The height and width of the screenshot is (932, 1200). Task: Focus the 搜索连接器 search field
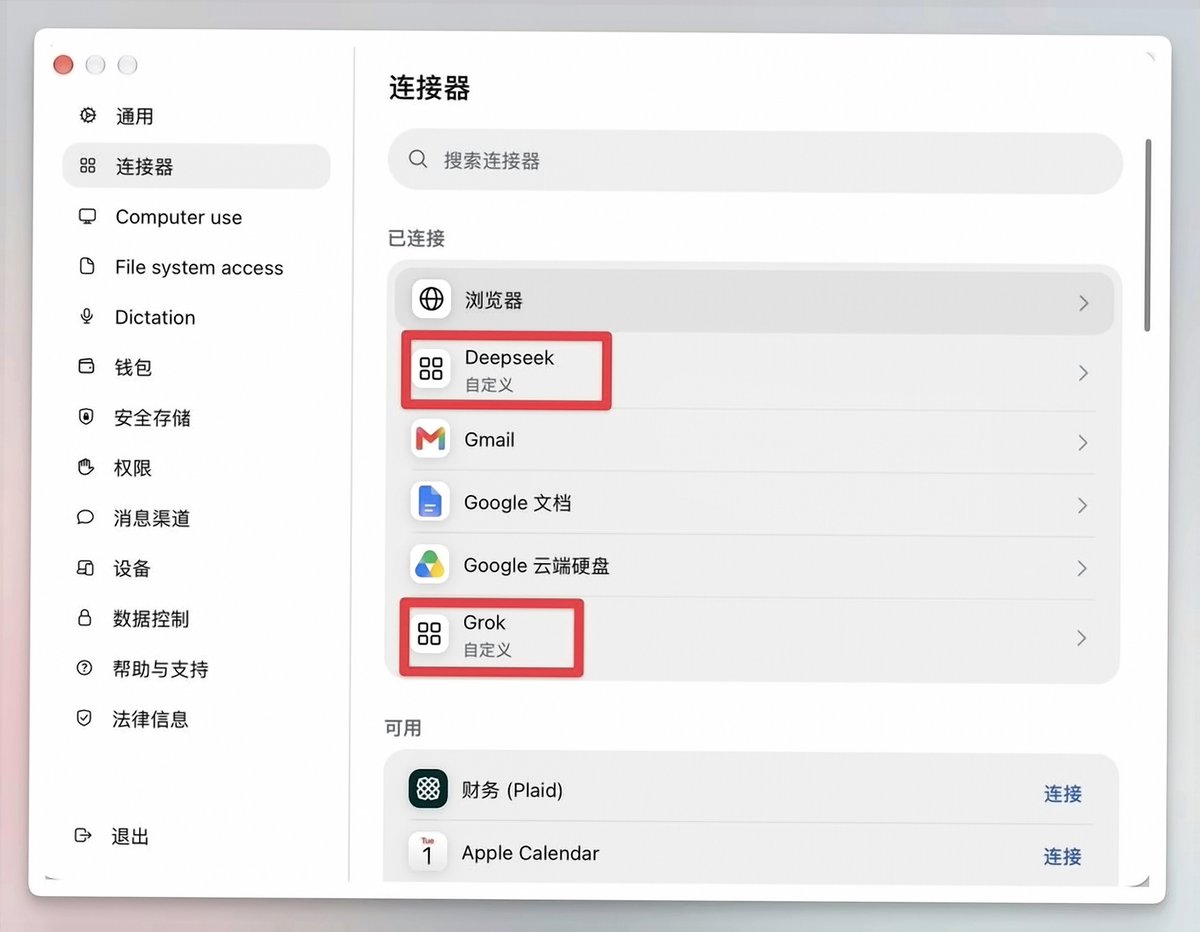[x=755, y=162]
